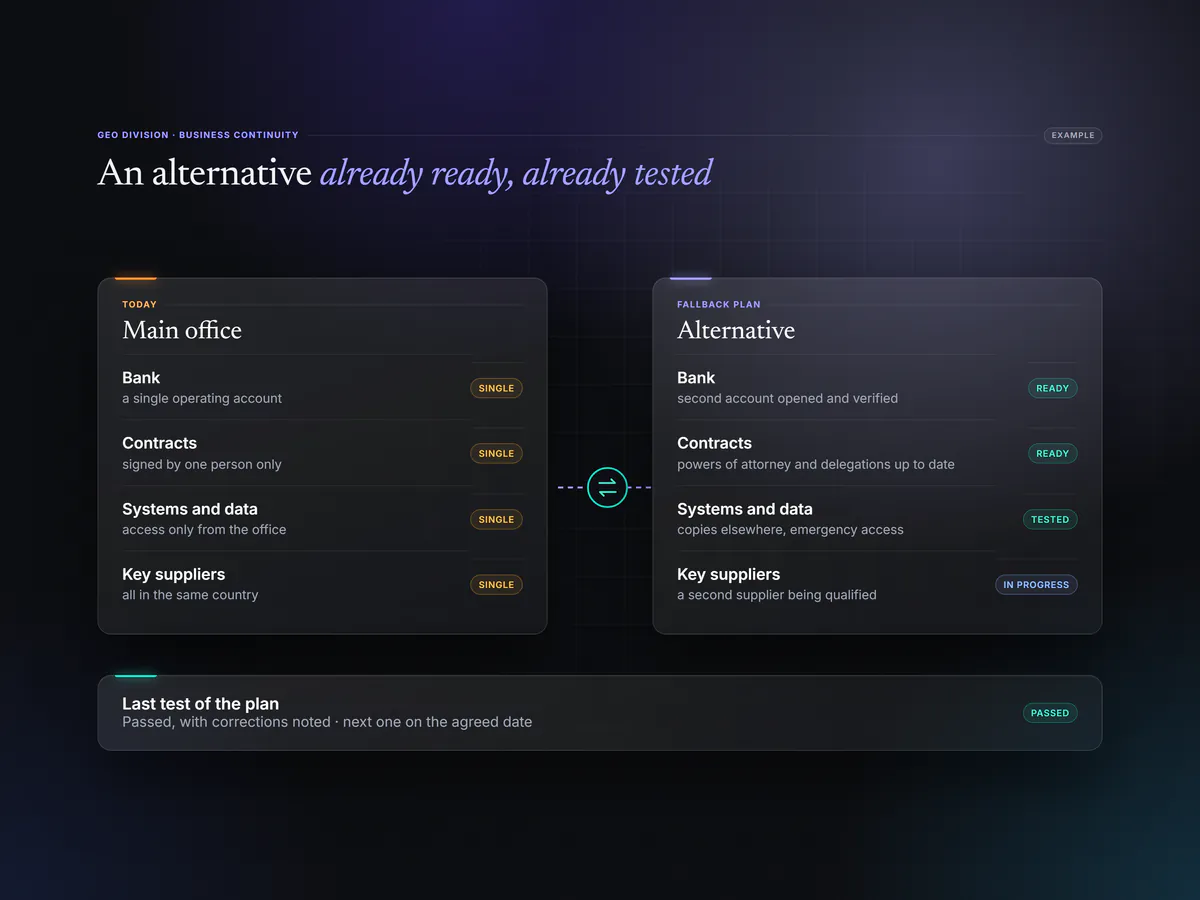The image size is (1200, 900).
Task: Click the orange TODAY label
Action: (x=139, y=304)
